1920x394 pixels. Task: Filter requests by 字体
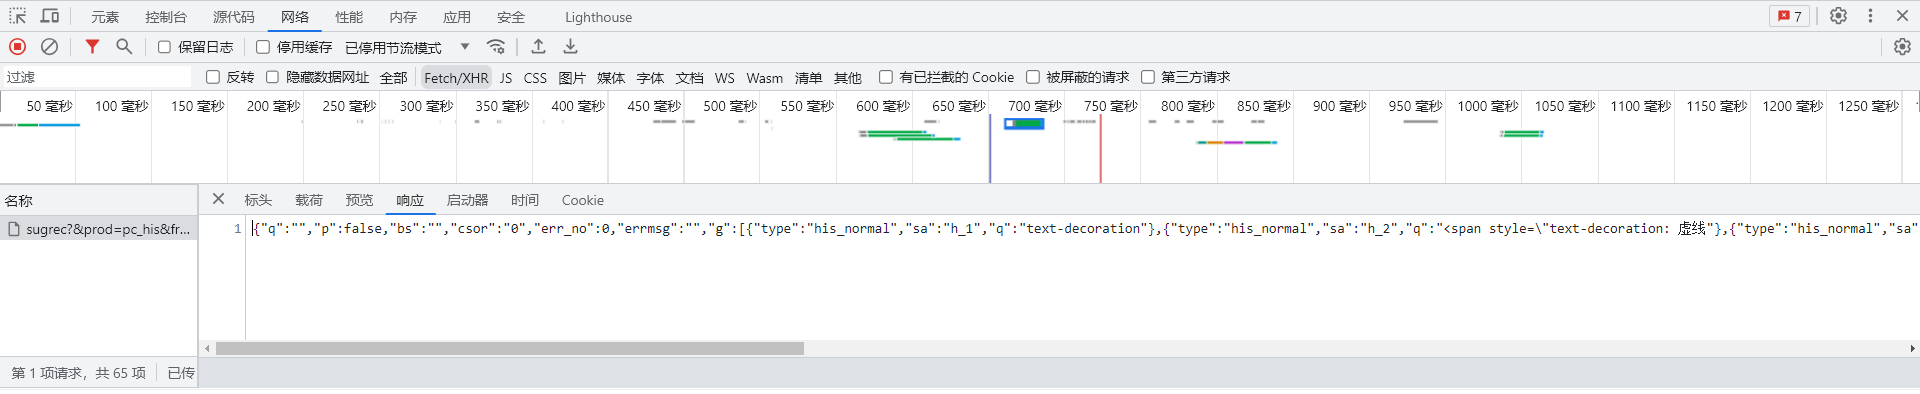pos(650,77)
